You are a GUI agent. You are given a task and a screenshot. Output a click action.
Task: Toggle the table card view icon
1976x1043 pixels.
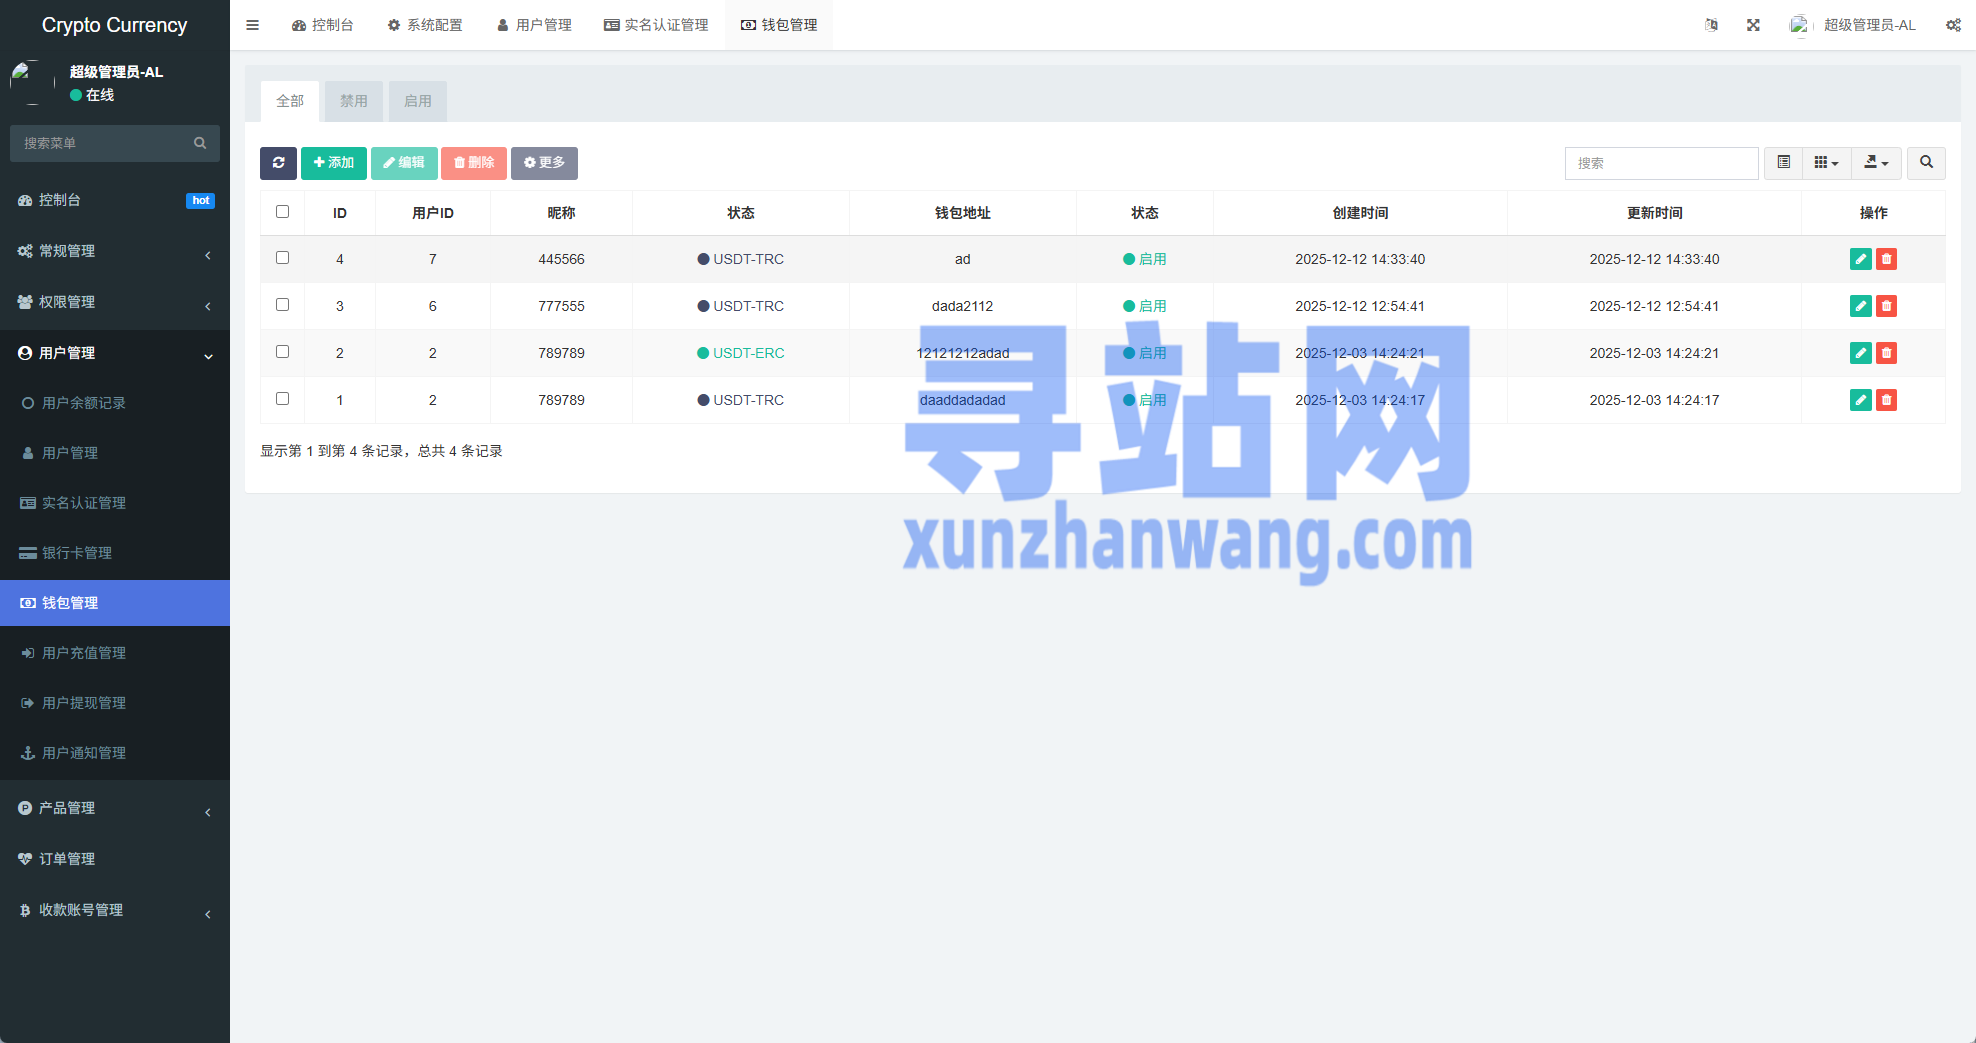point(1783,163)
